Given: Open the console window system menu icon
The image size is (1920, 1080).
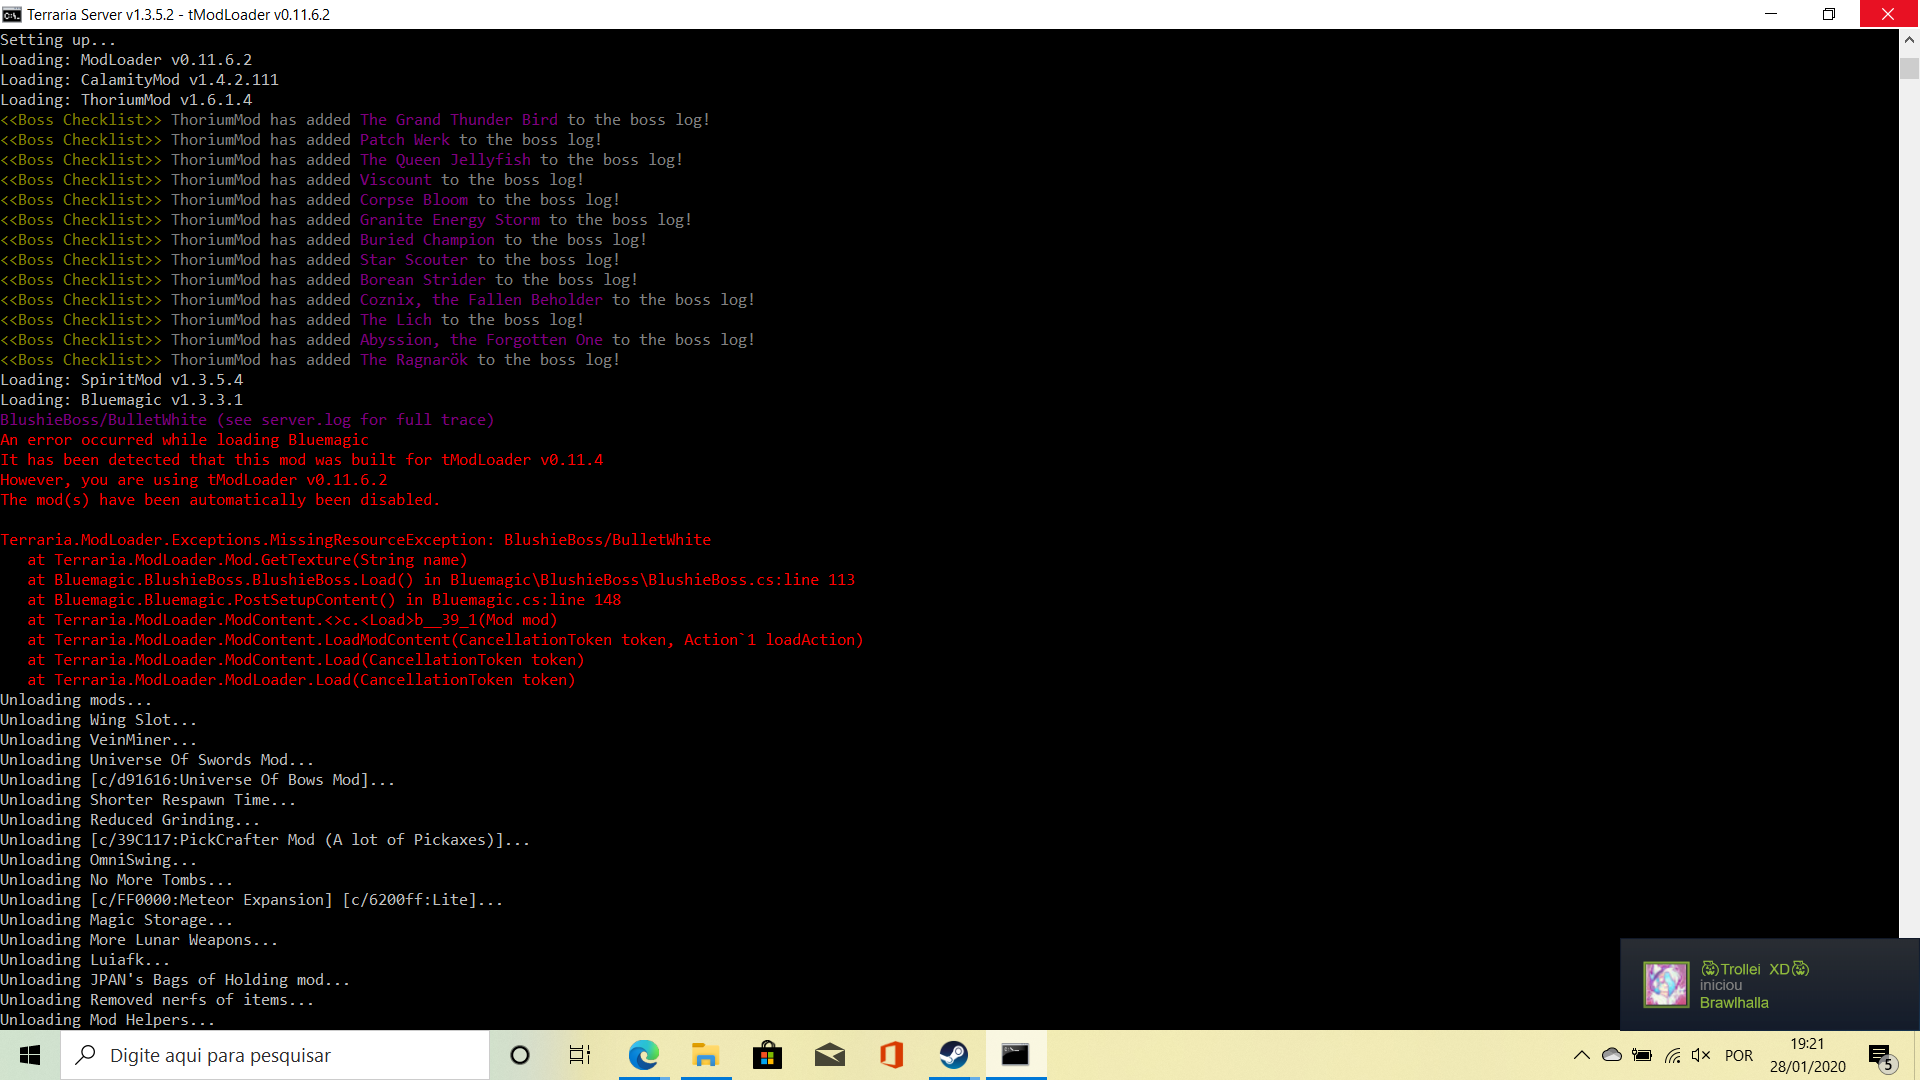Looking at the screenshot, I should pyautogui.click(x=12, y=14).
